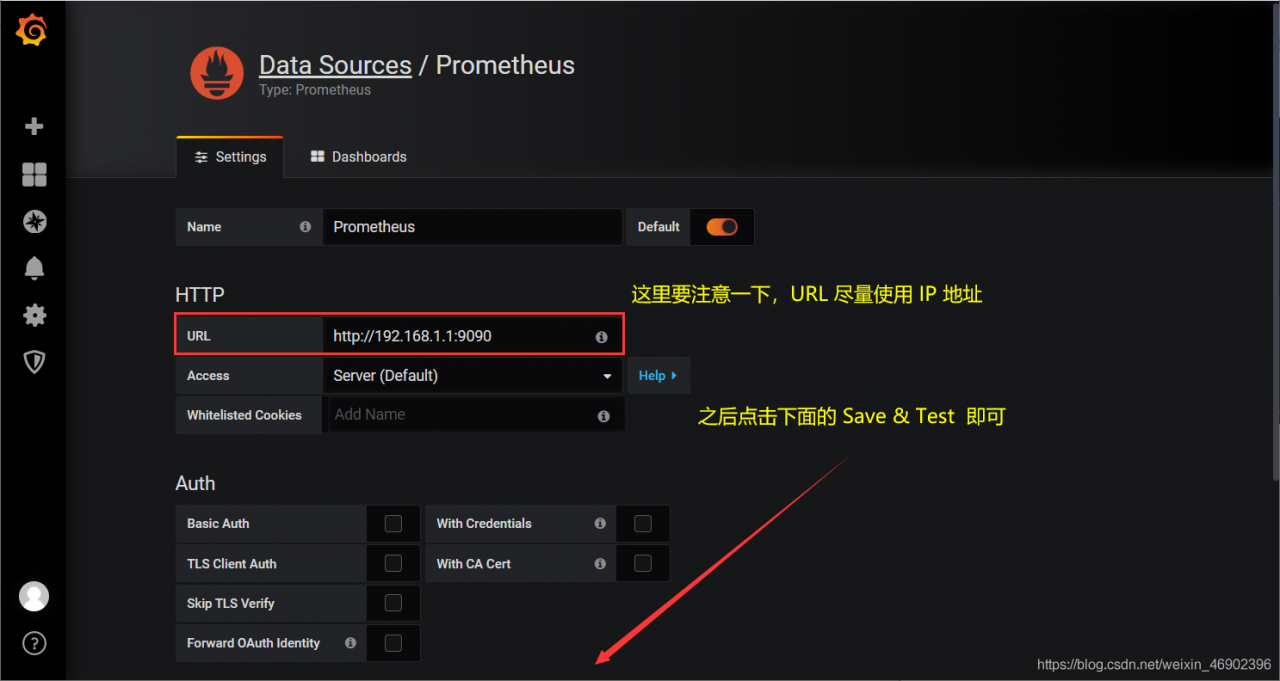Click the TLS Client Auth label

pyautogui.click(x=232, y=564)
